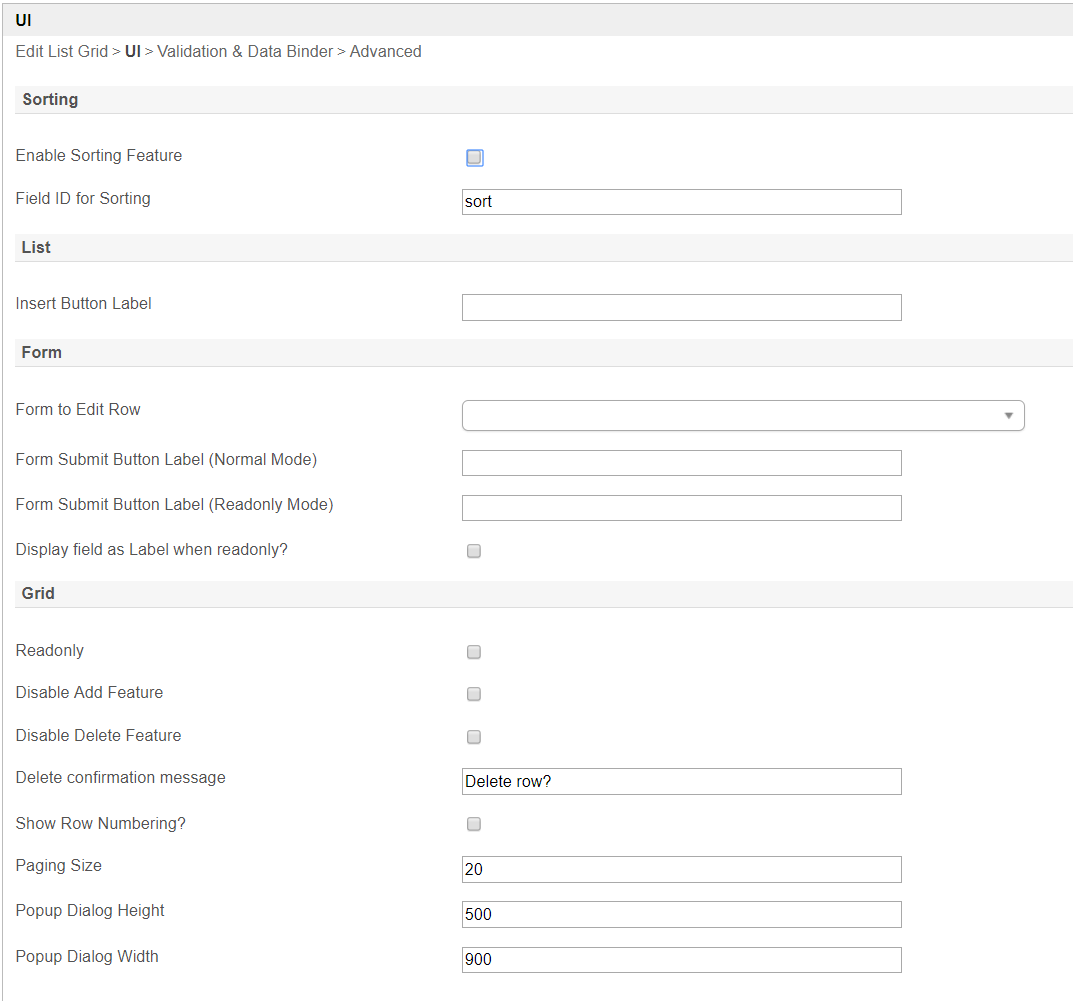Click Form Submit Button Label Normal Mode field
This screenshot has width=1073, height=1001.
(x=681, y=462)
